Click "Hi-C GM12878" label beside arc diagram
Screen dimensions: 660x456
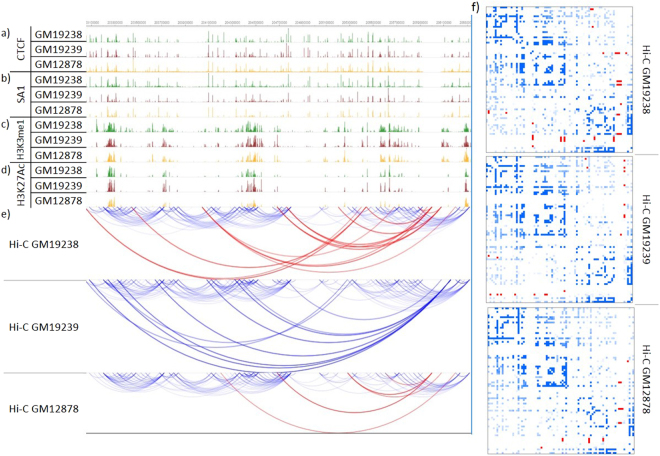pyautogui.click(x=44, y=409)
